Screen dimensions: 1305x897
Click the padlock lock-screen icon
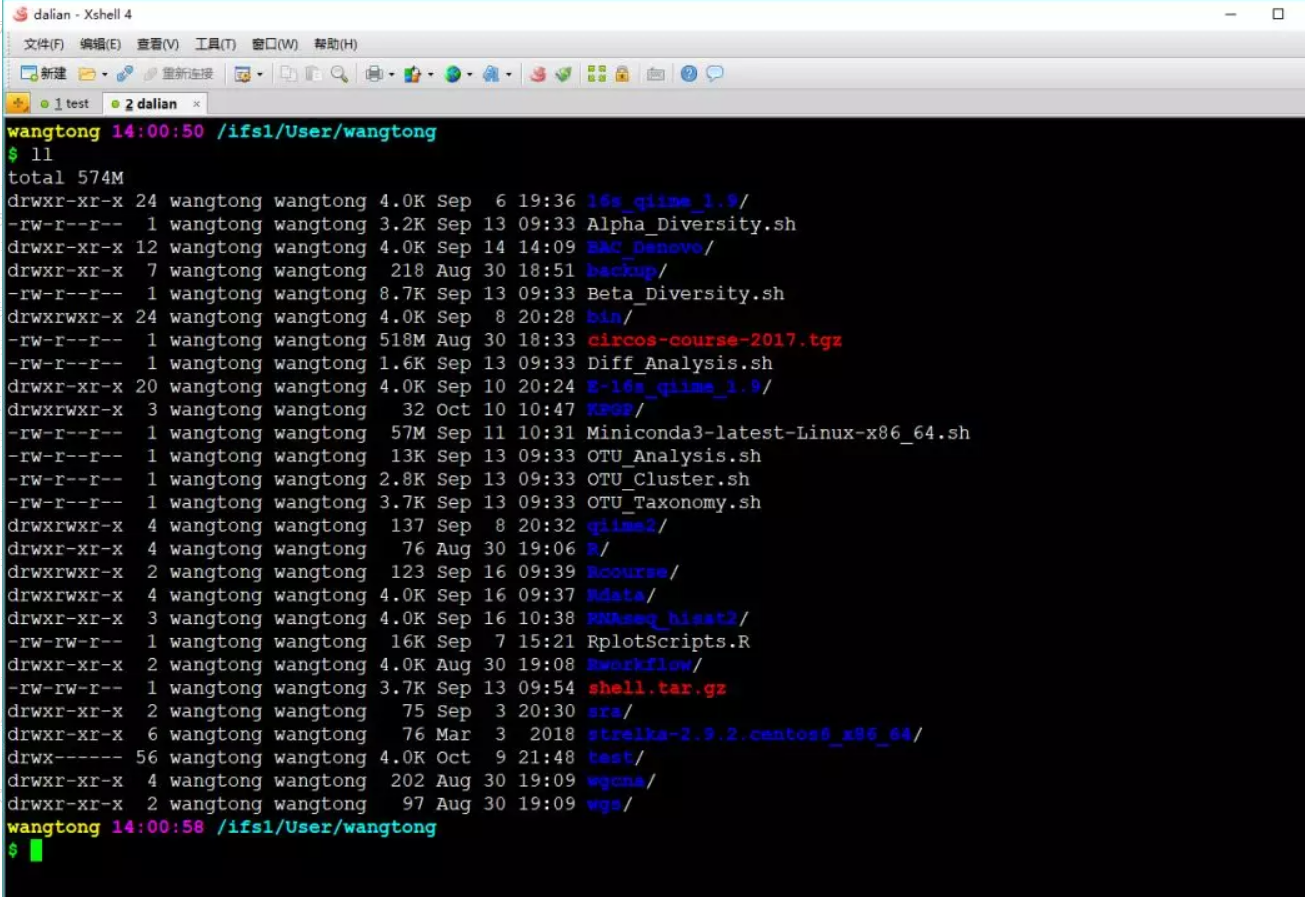[622, 74]
